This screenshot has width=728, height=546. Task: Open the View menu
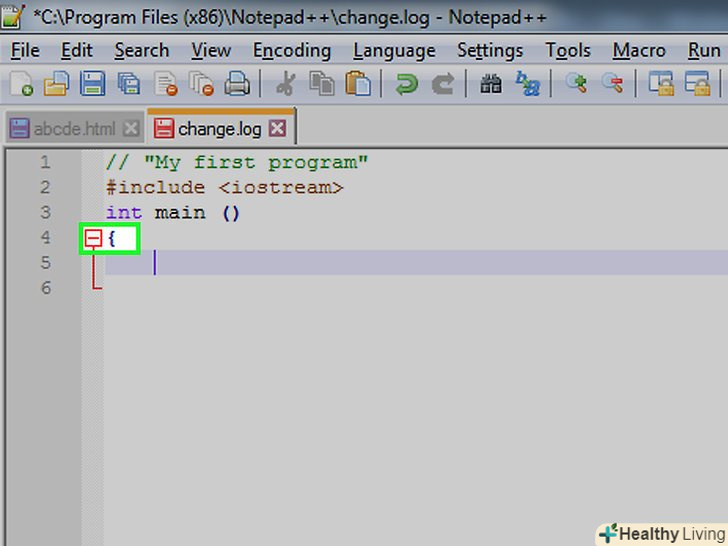tap(211, 50)
